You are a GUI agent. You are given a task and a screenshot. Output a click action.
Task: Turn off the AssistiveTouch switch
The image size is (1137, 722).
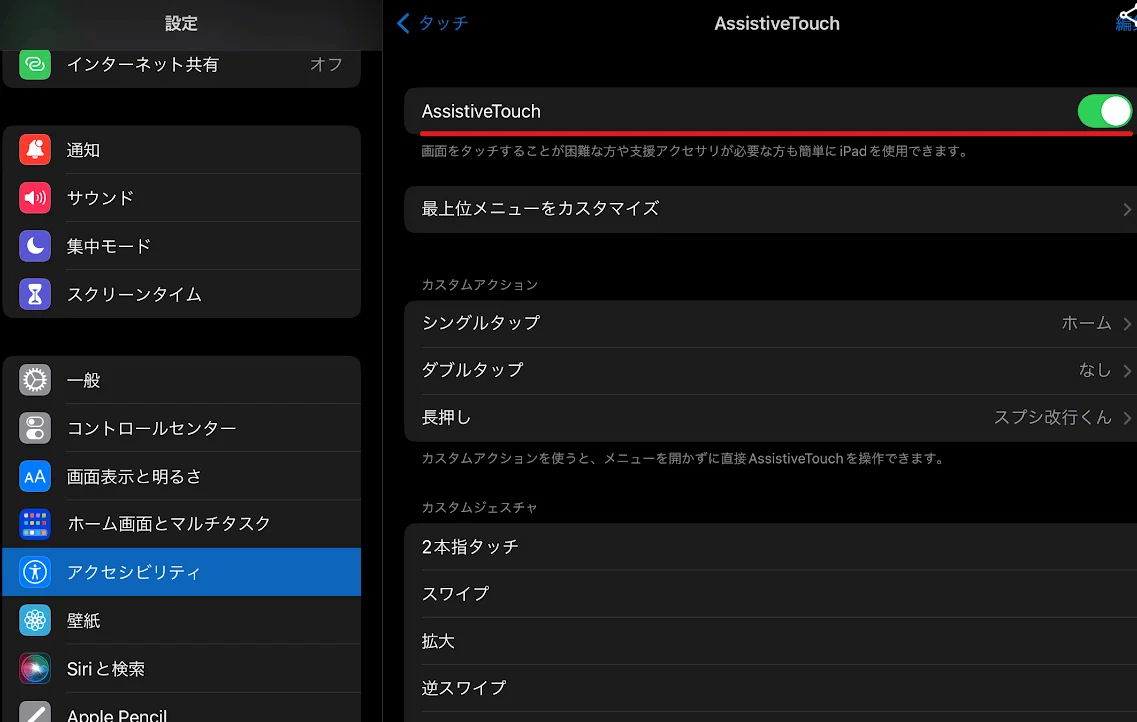click(x=1104, y=112)
